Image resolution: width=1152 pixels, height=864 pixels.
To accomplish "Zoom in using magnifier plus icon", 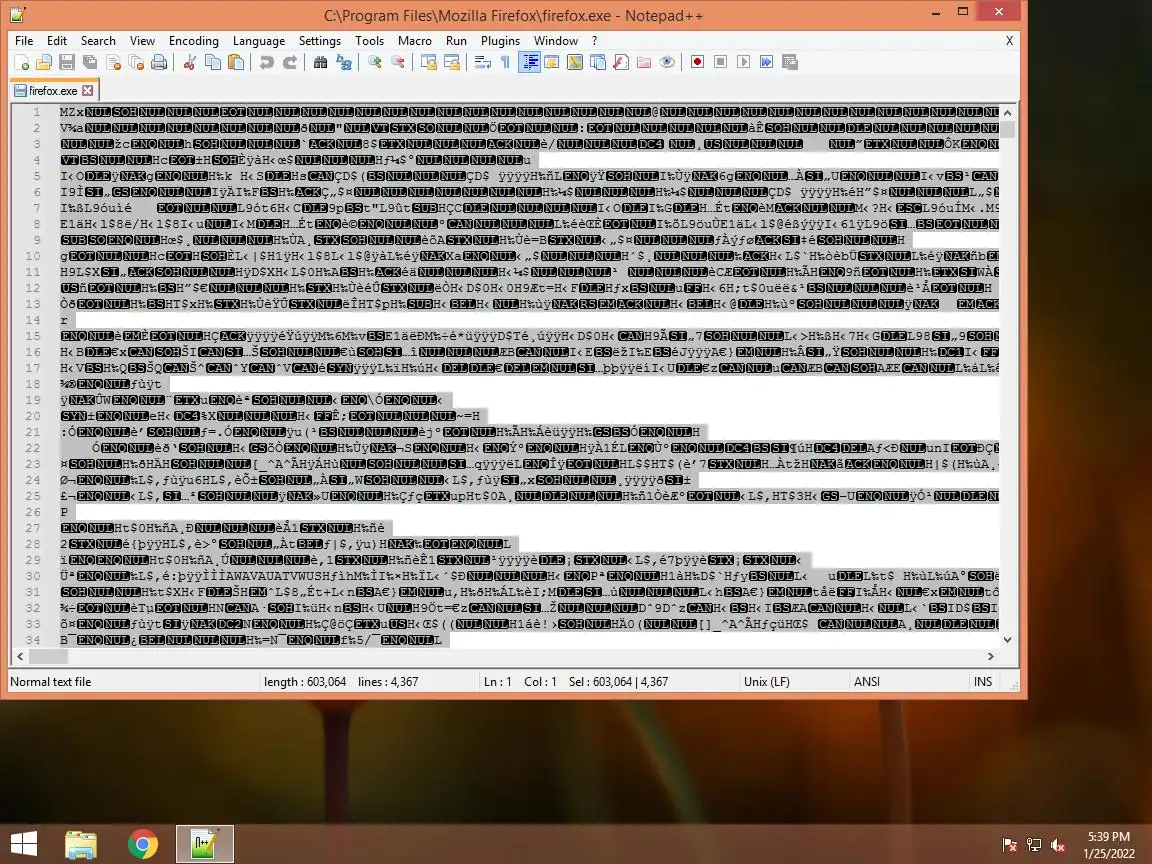I will pos(375,62).
